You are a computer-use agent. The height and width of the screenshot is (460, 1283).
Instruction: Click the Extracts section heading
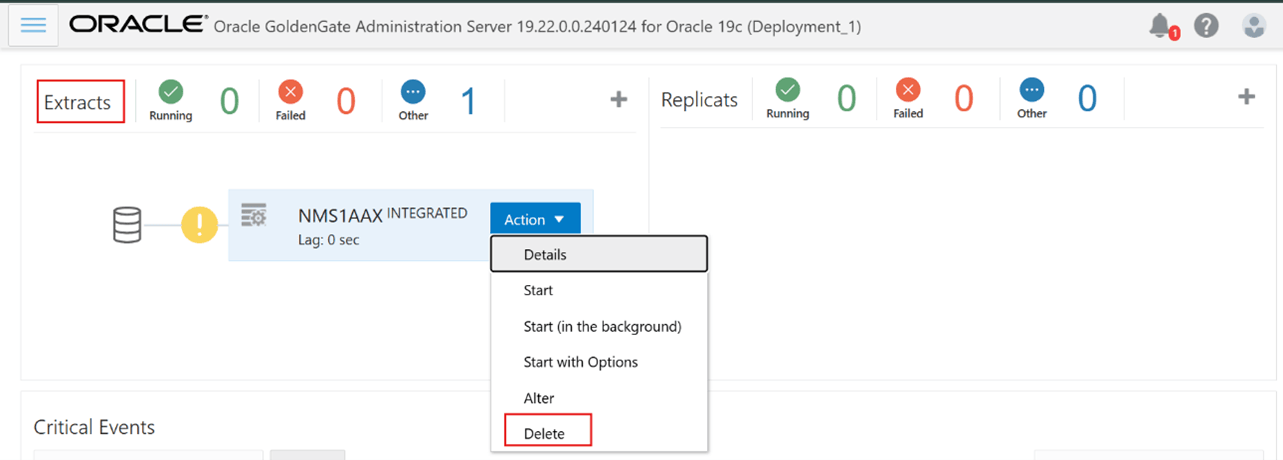[x=78, y=102]
